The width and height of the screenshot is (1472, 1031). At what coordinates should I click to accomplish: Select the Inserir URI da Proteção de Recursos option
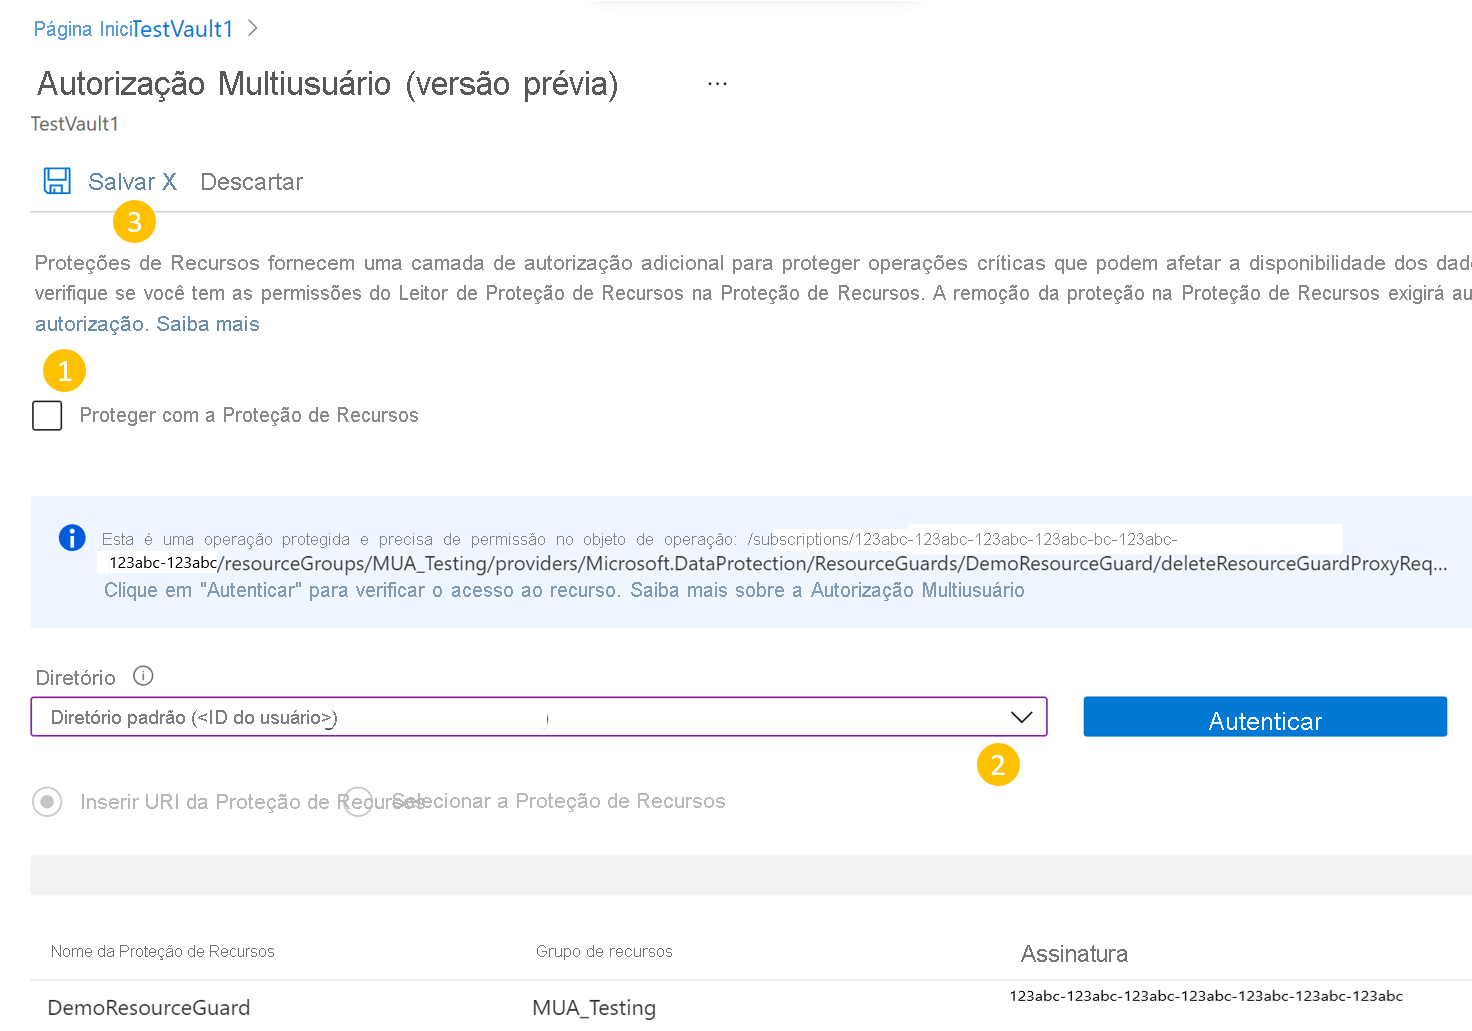point(47,801)
